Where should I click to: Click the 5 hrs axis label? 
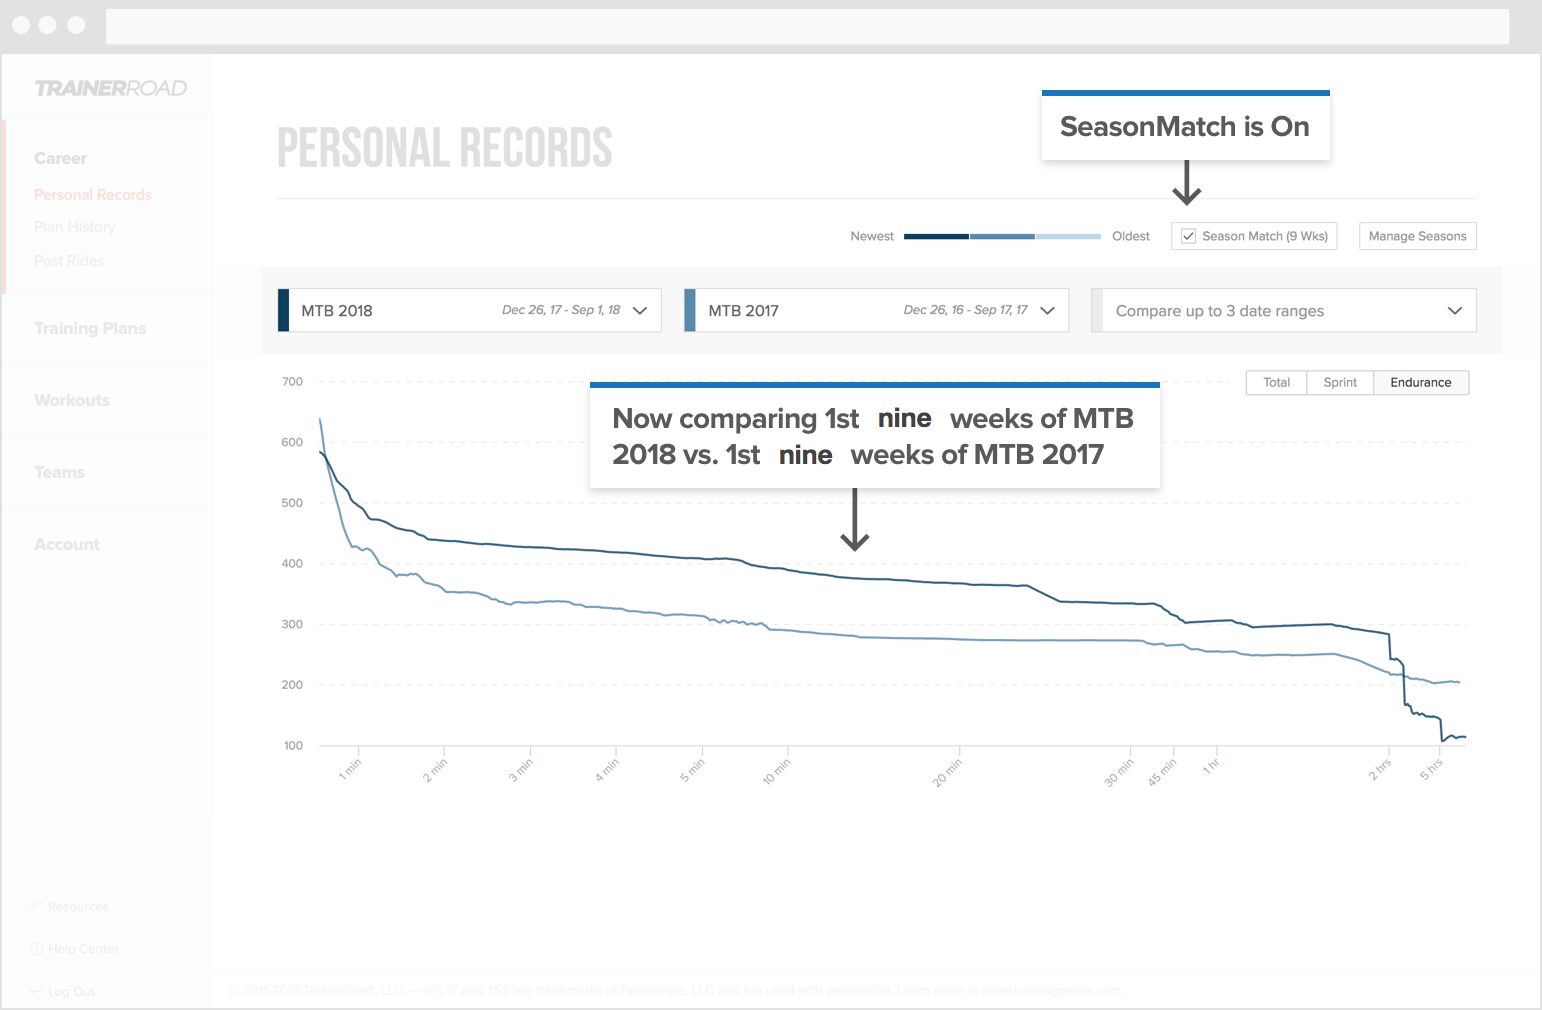coord(1432,769)
